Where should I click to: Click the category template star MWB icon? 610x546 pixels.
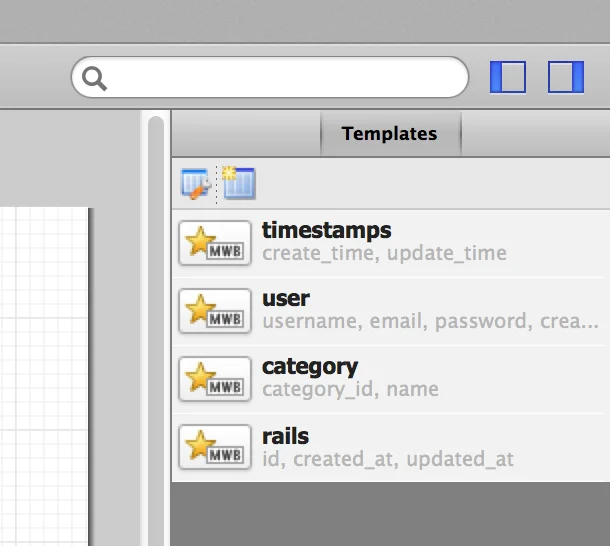[x=215, y=379]
